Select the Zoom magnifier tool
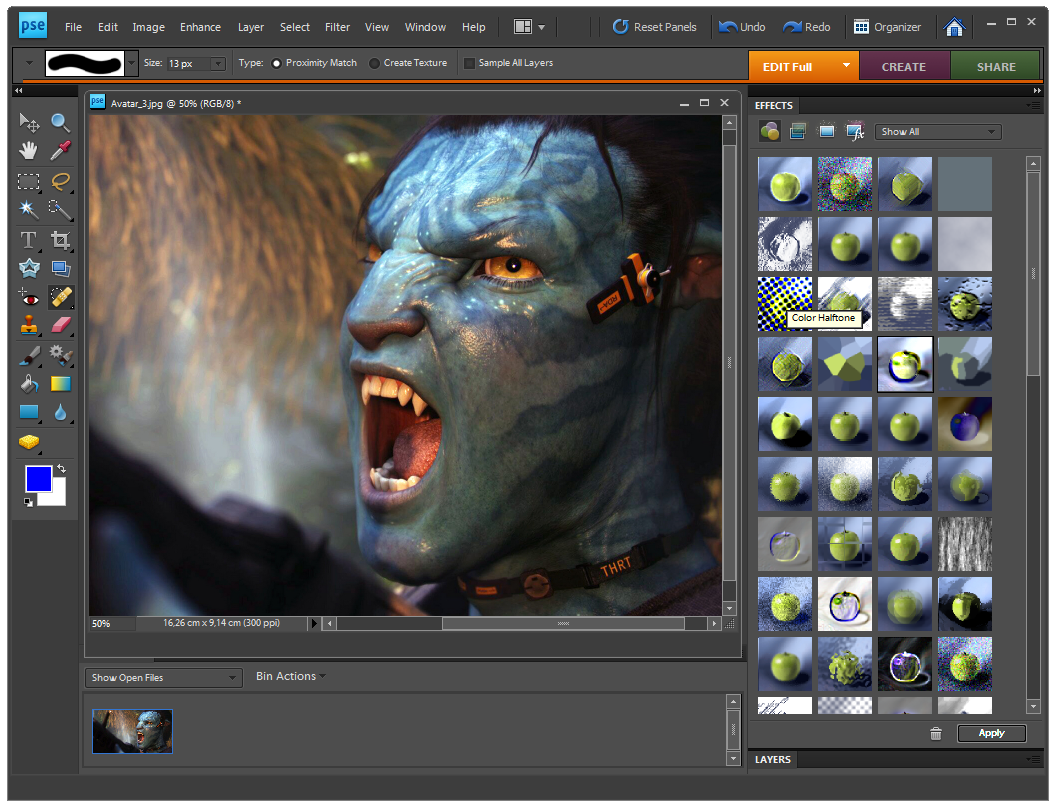This screenshot has height=810, width=1052. tap(60, 122)
